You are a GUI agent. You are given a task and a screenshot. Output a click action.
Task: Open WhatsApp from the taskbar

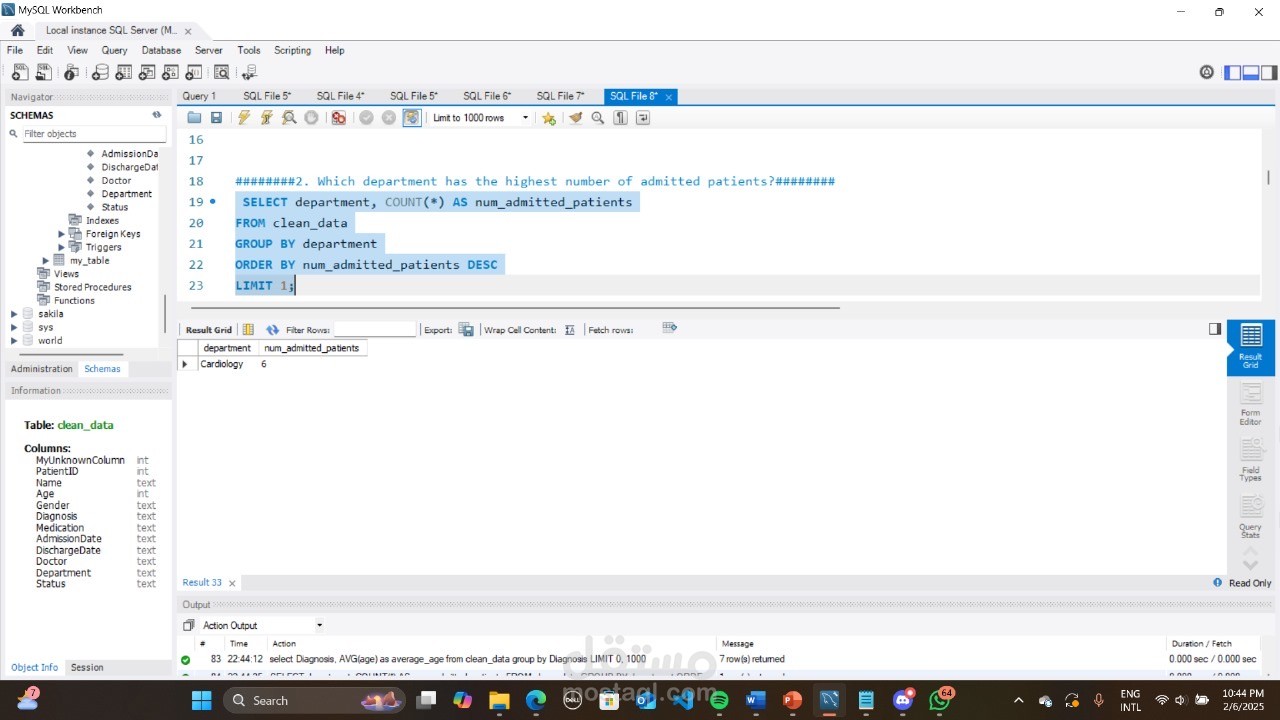pos(939,700)
